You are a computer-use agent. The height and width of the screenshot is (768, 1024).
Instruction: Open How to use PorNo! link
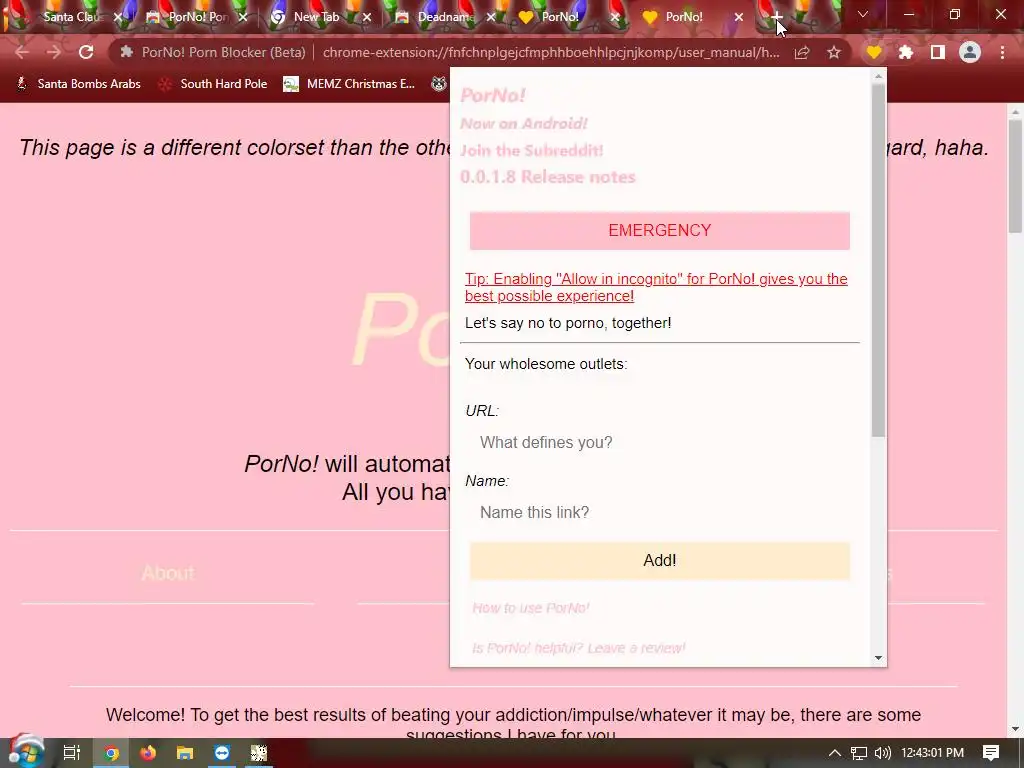(x=530, y=608)
